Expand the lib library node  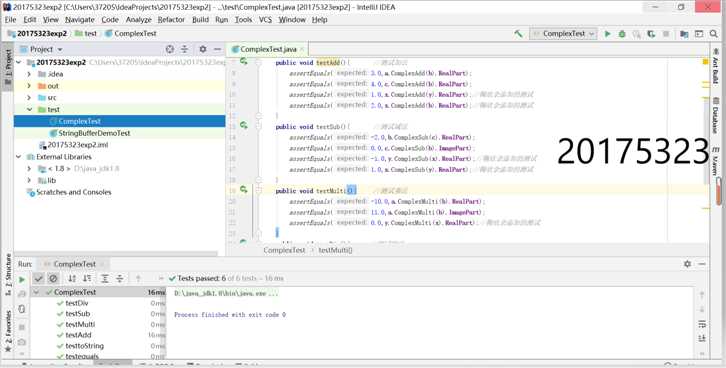tap(29, 181)
